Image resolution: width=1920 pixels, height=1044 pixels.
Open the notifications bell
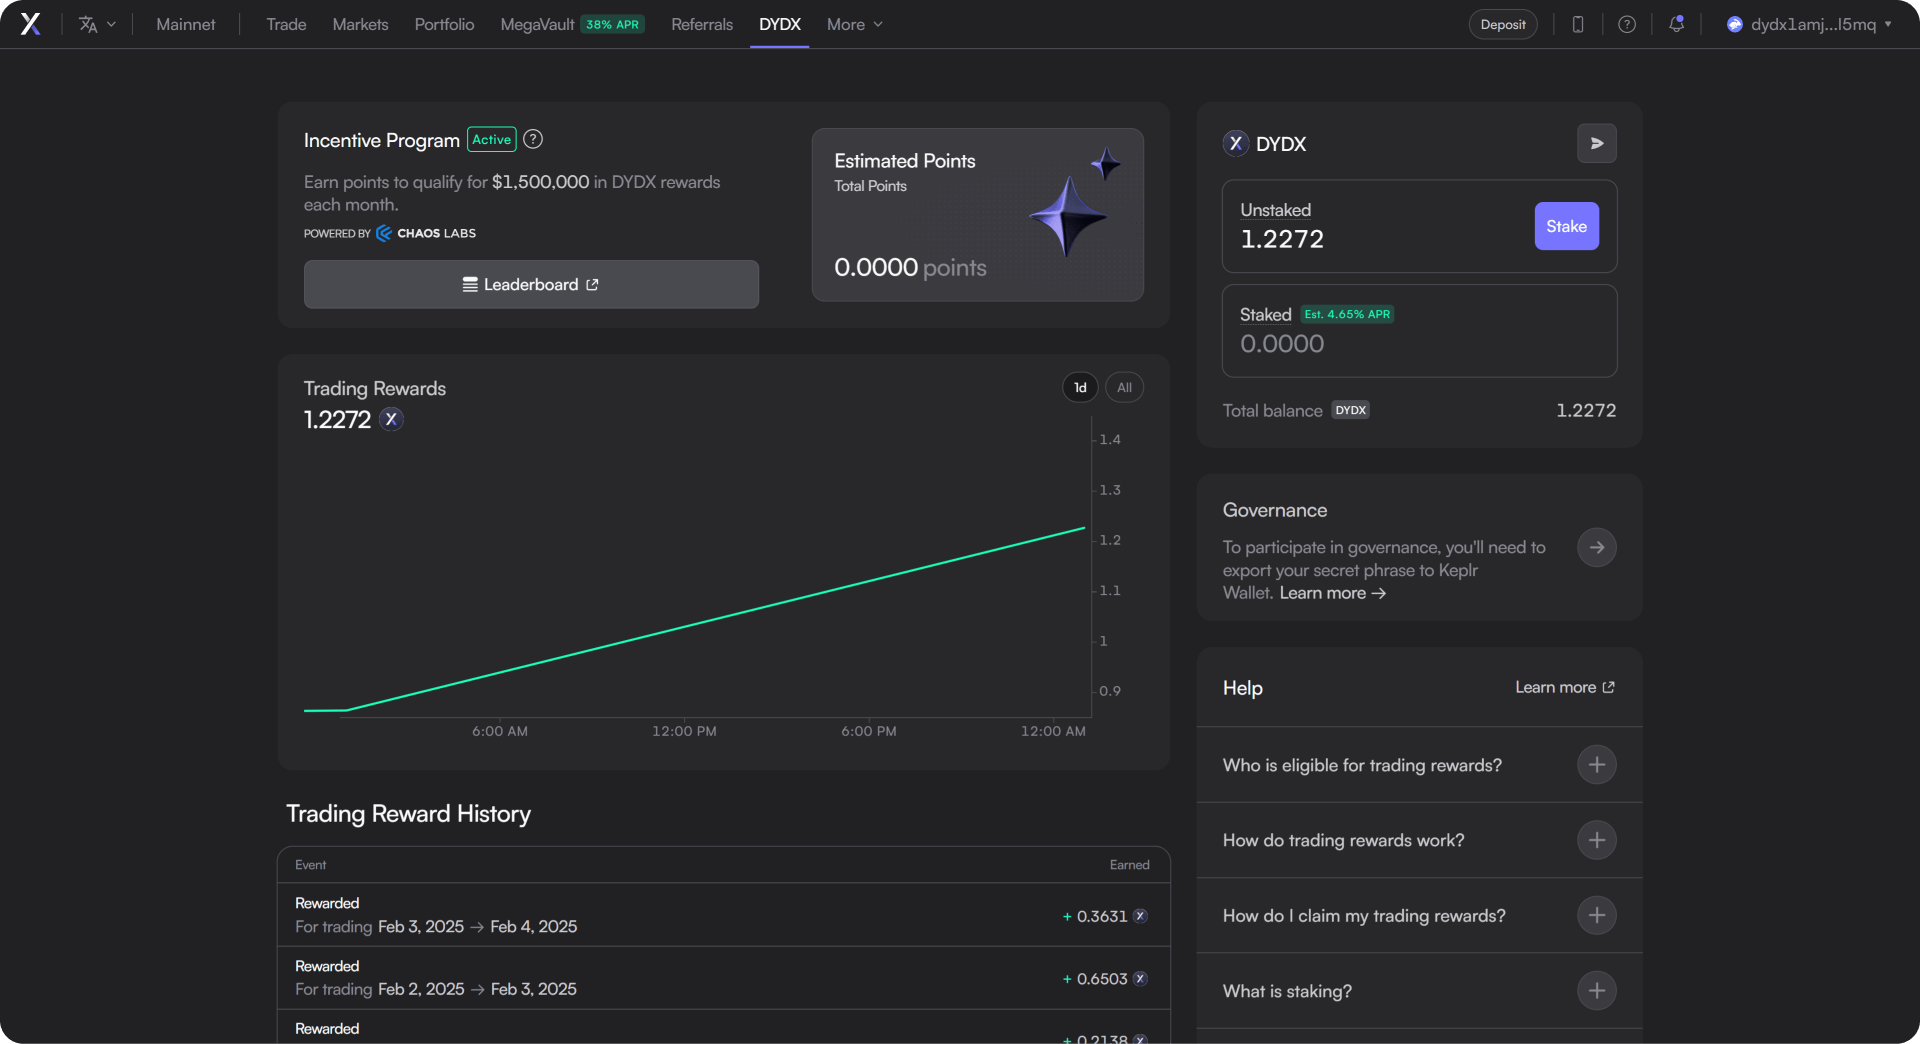pyautogui.click(x=1677, y=24)
